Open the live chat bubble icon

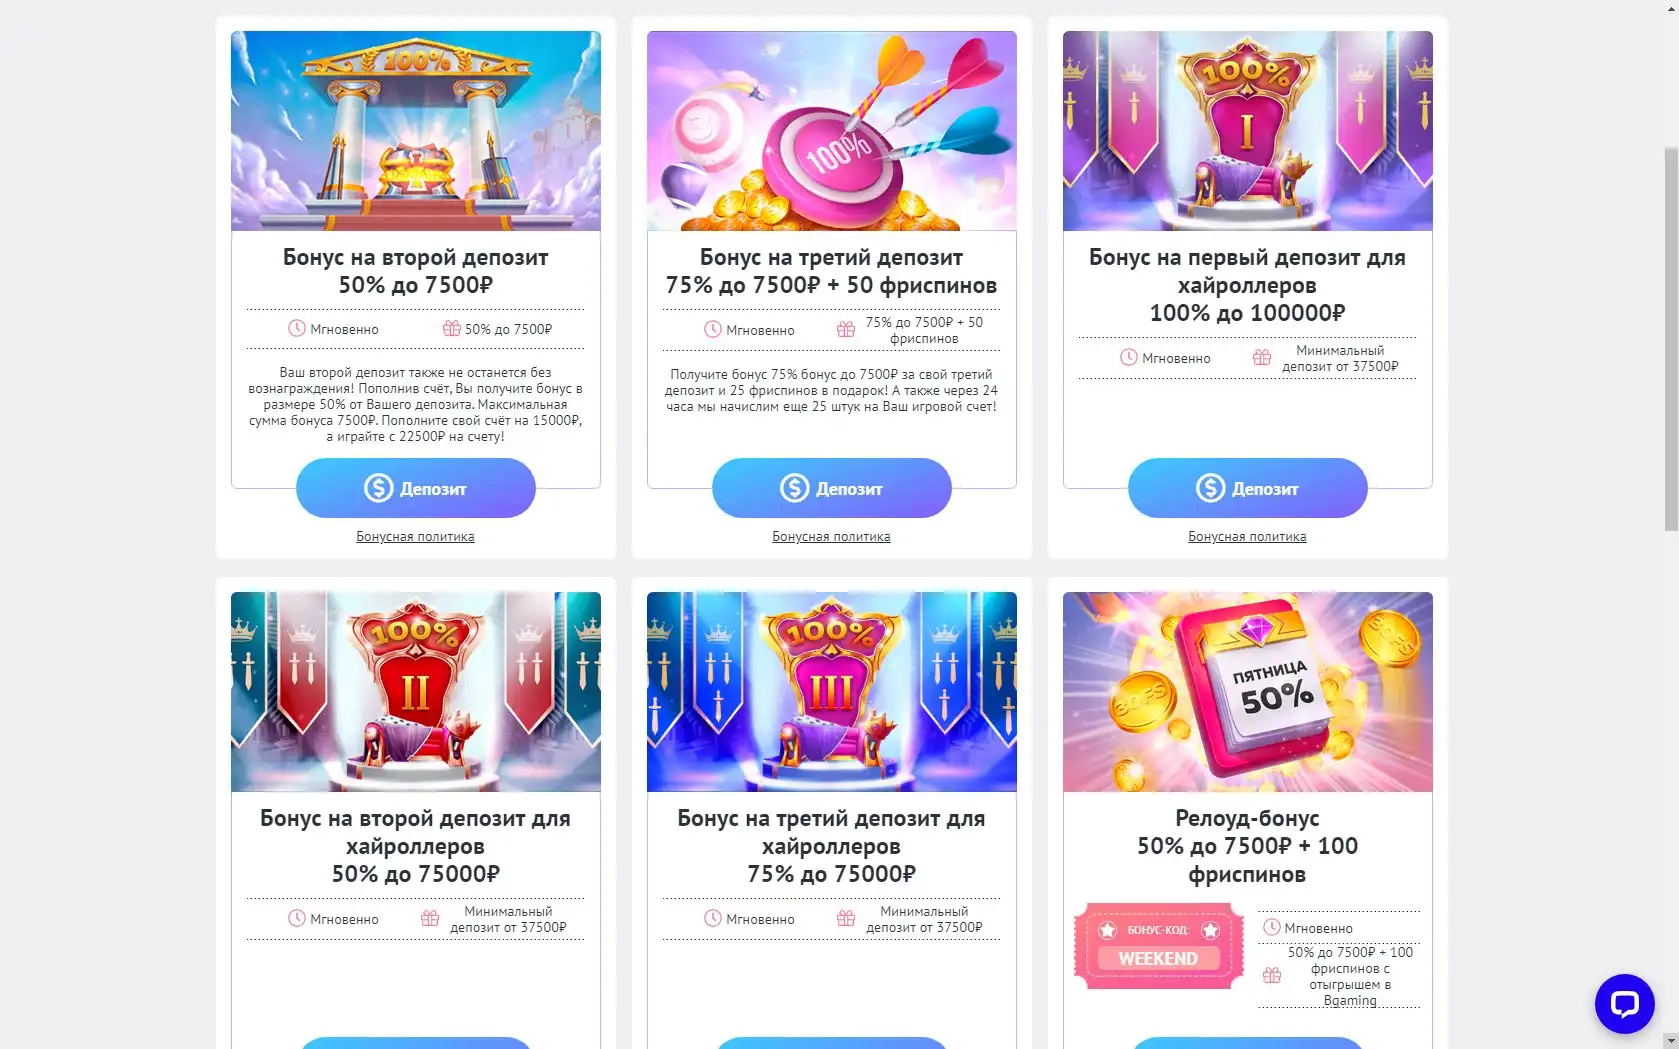tap(1624, 1003)
